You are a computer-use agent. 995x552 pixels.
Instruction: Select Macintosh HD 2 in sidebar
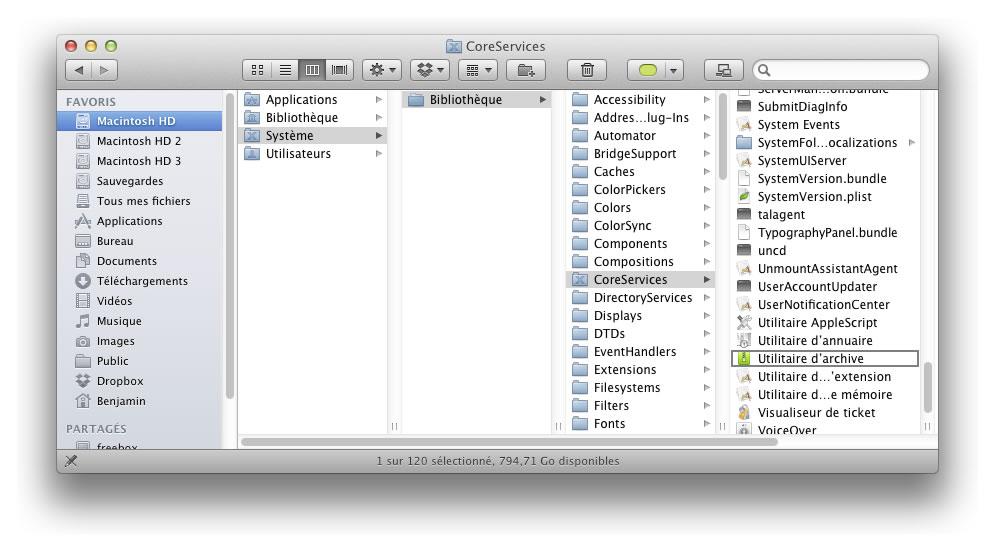pos(140,141)
